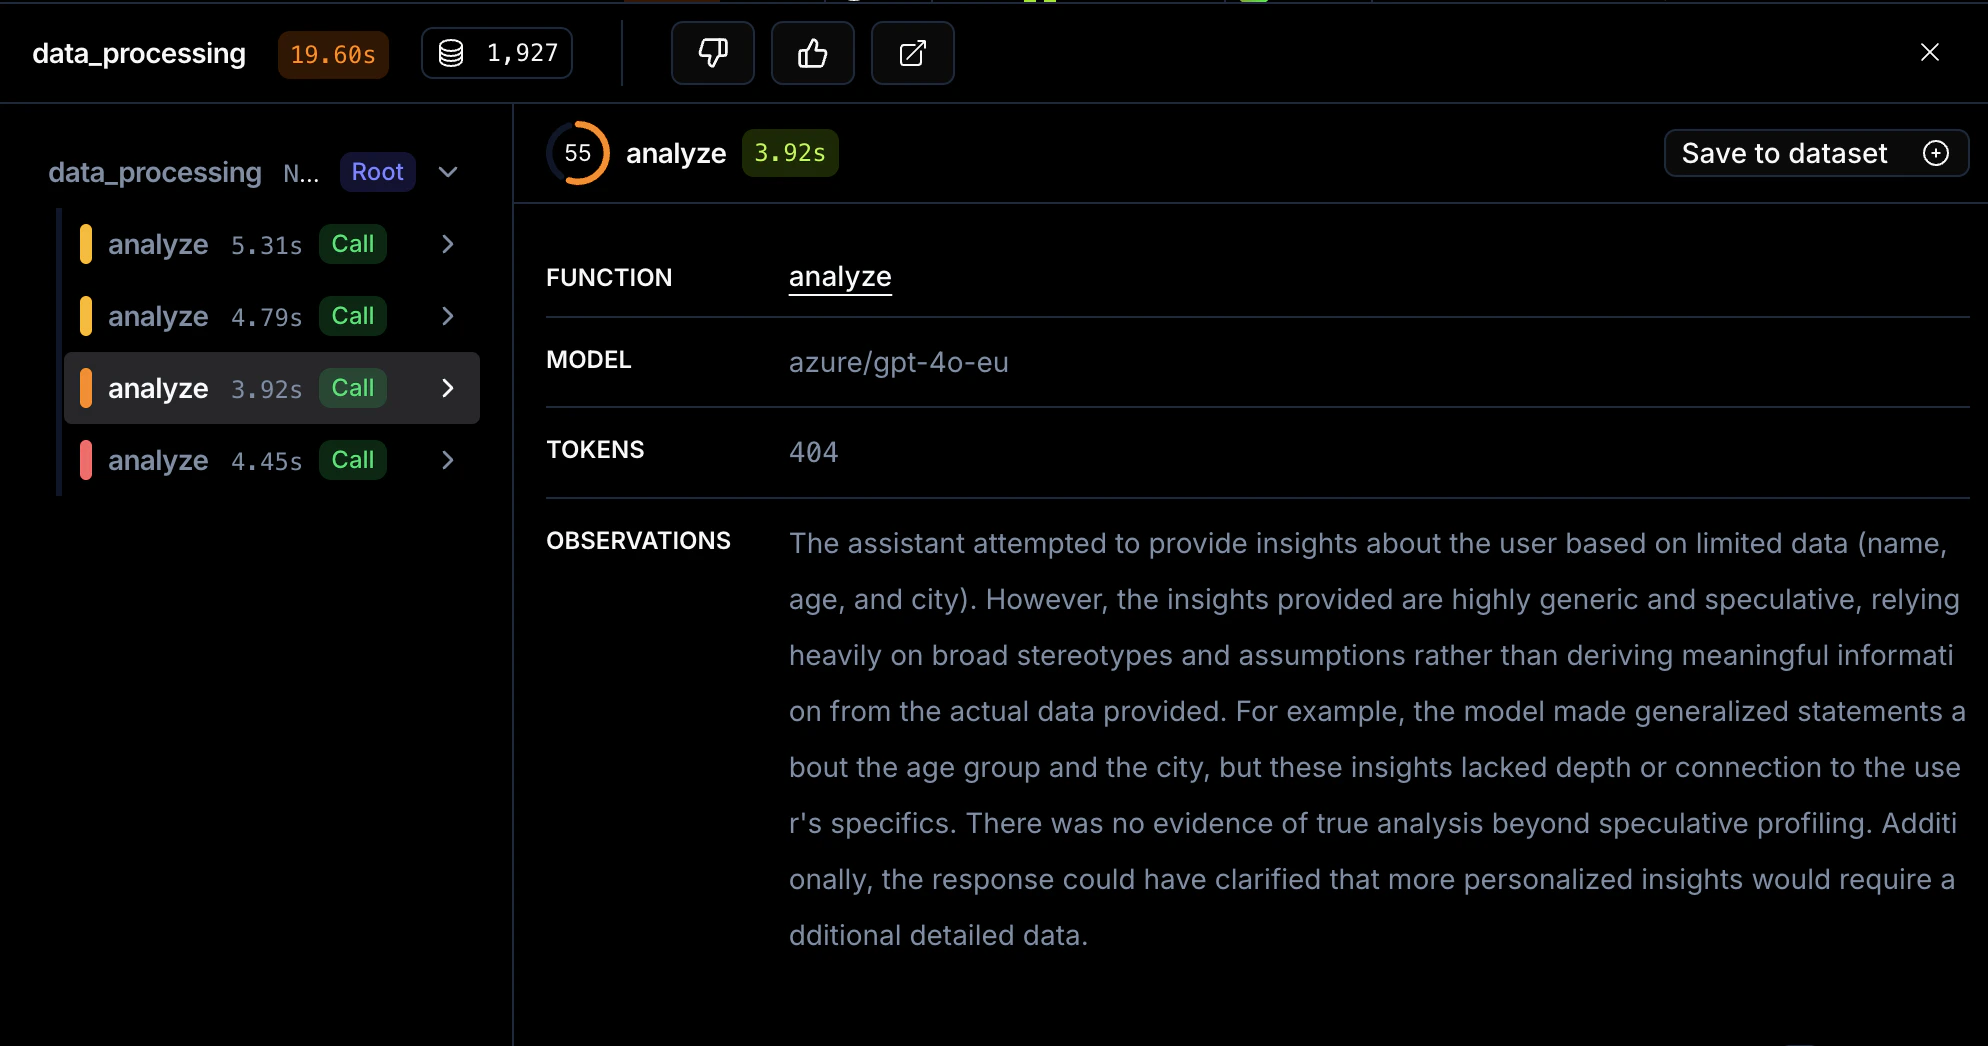The height and width of the screenshot is (1046, 1988).
Task: Click the Call badge on 5.31s row
Action: coord(353,244)
